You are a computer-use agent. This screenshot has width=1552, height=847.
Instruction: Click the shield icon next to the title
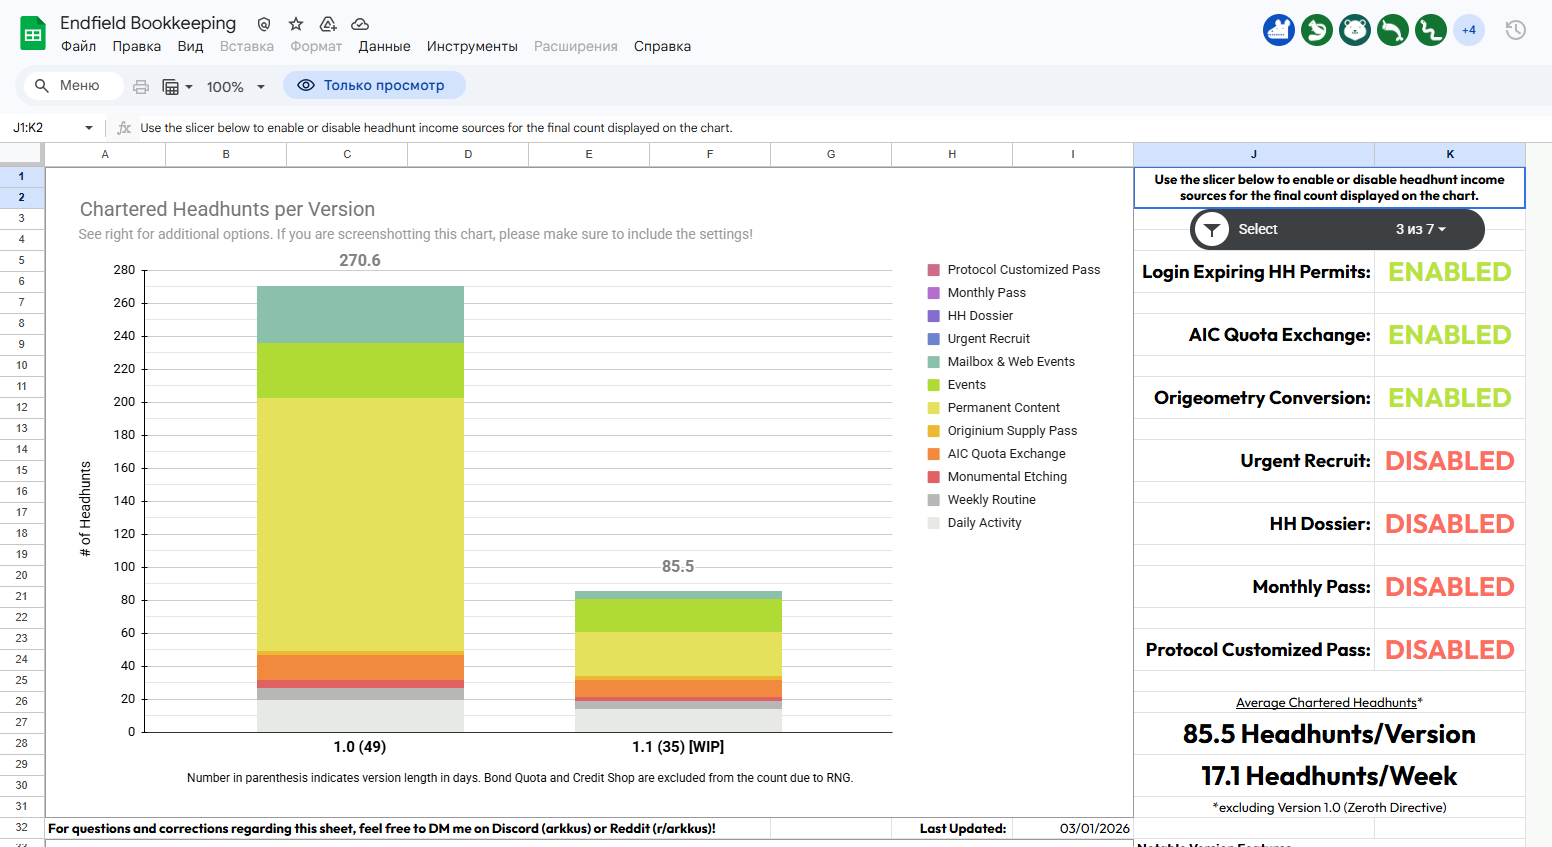(264, 24)
